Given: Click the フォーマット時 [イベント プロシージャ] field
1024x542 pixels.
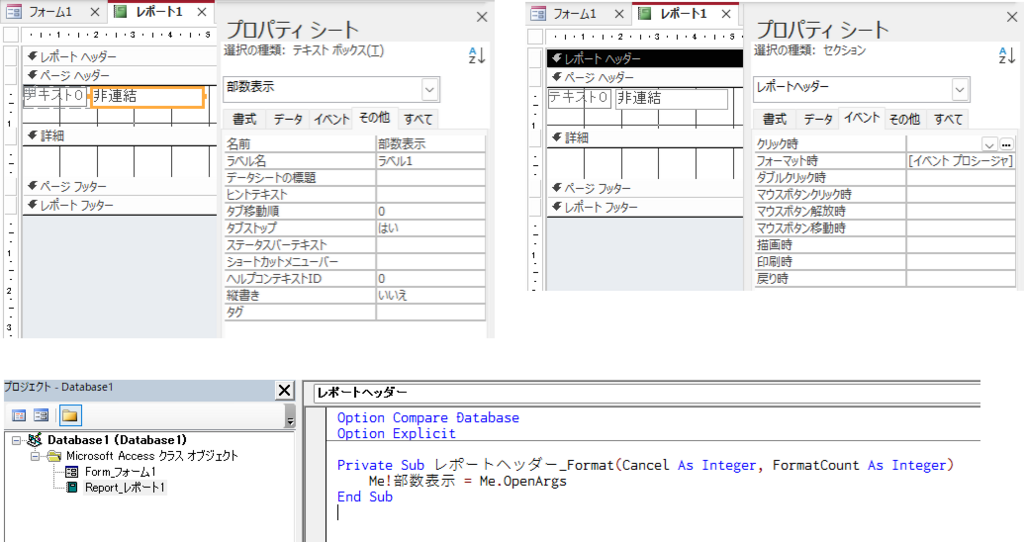Looking at the screenshot, I should [960, 161].
